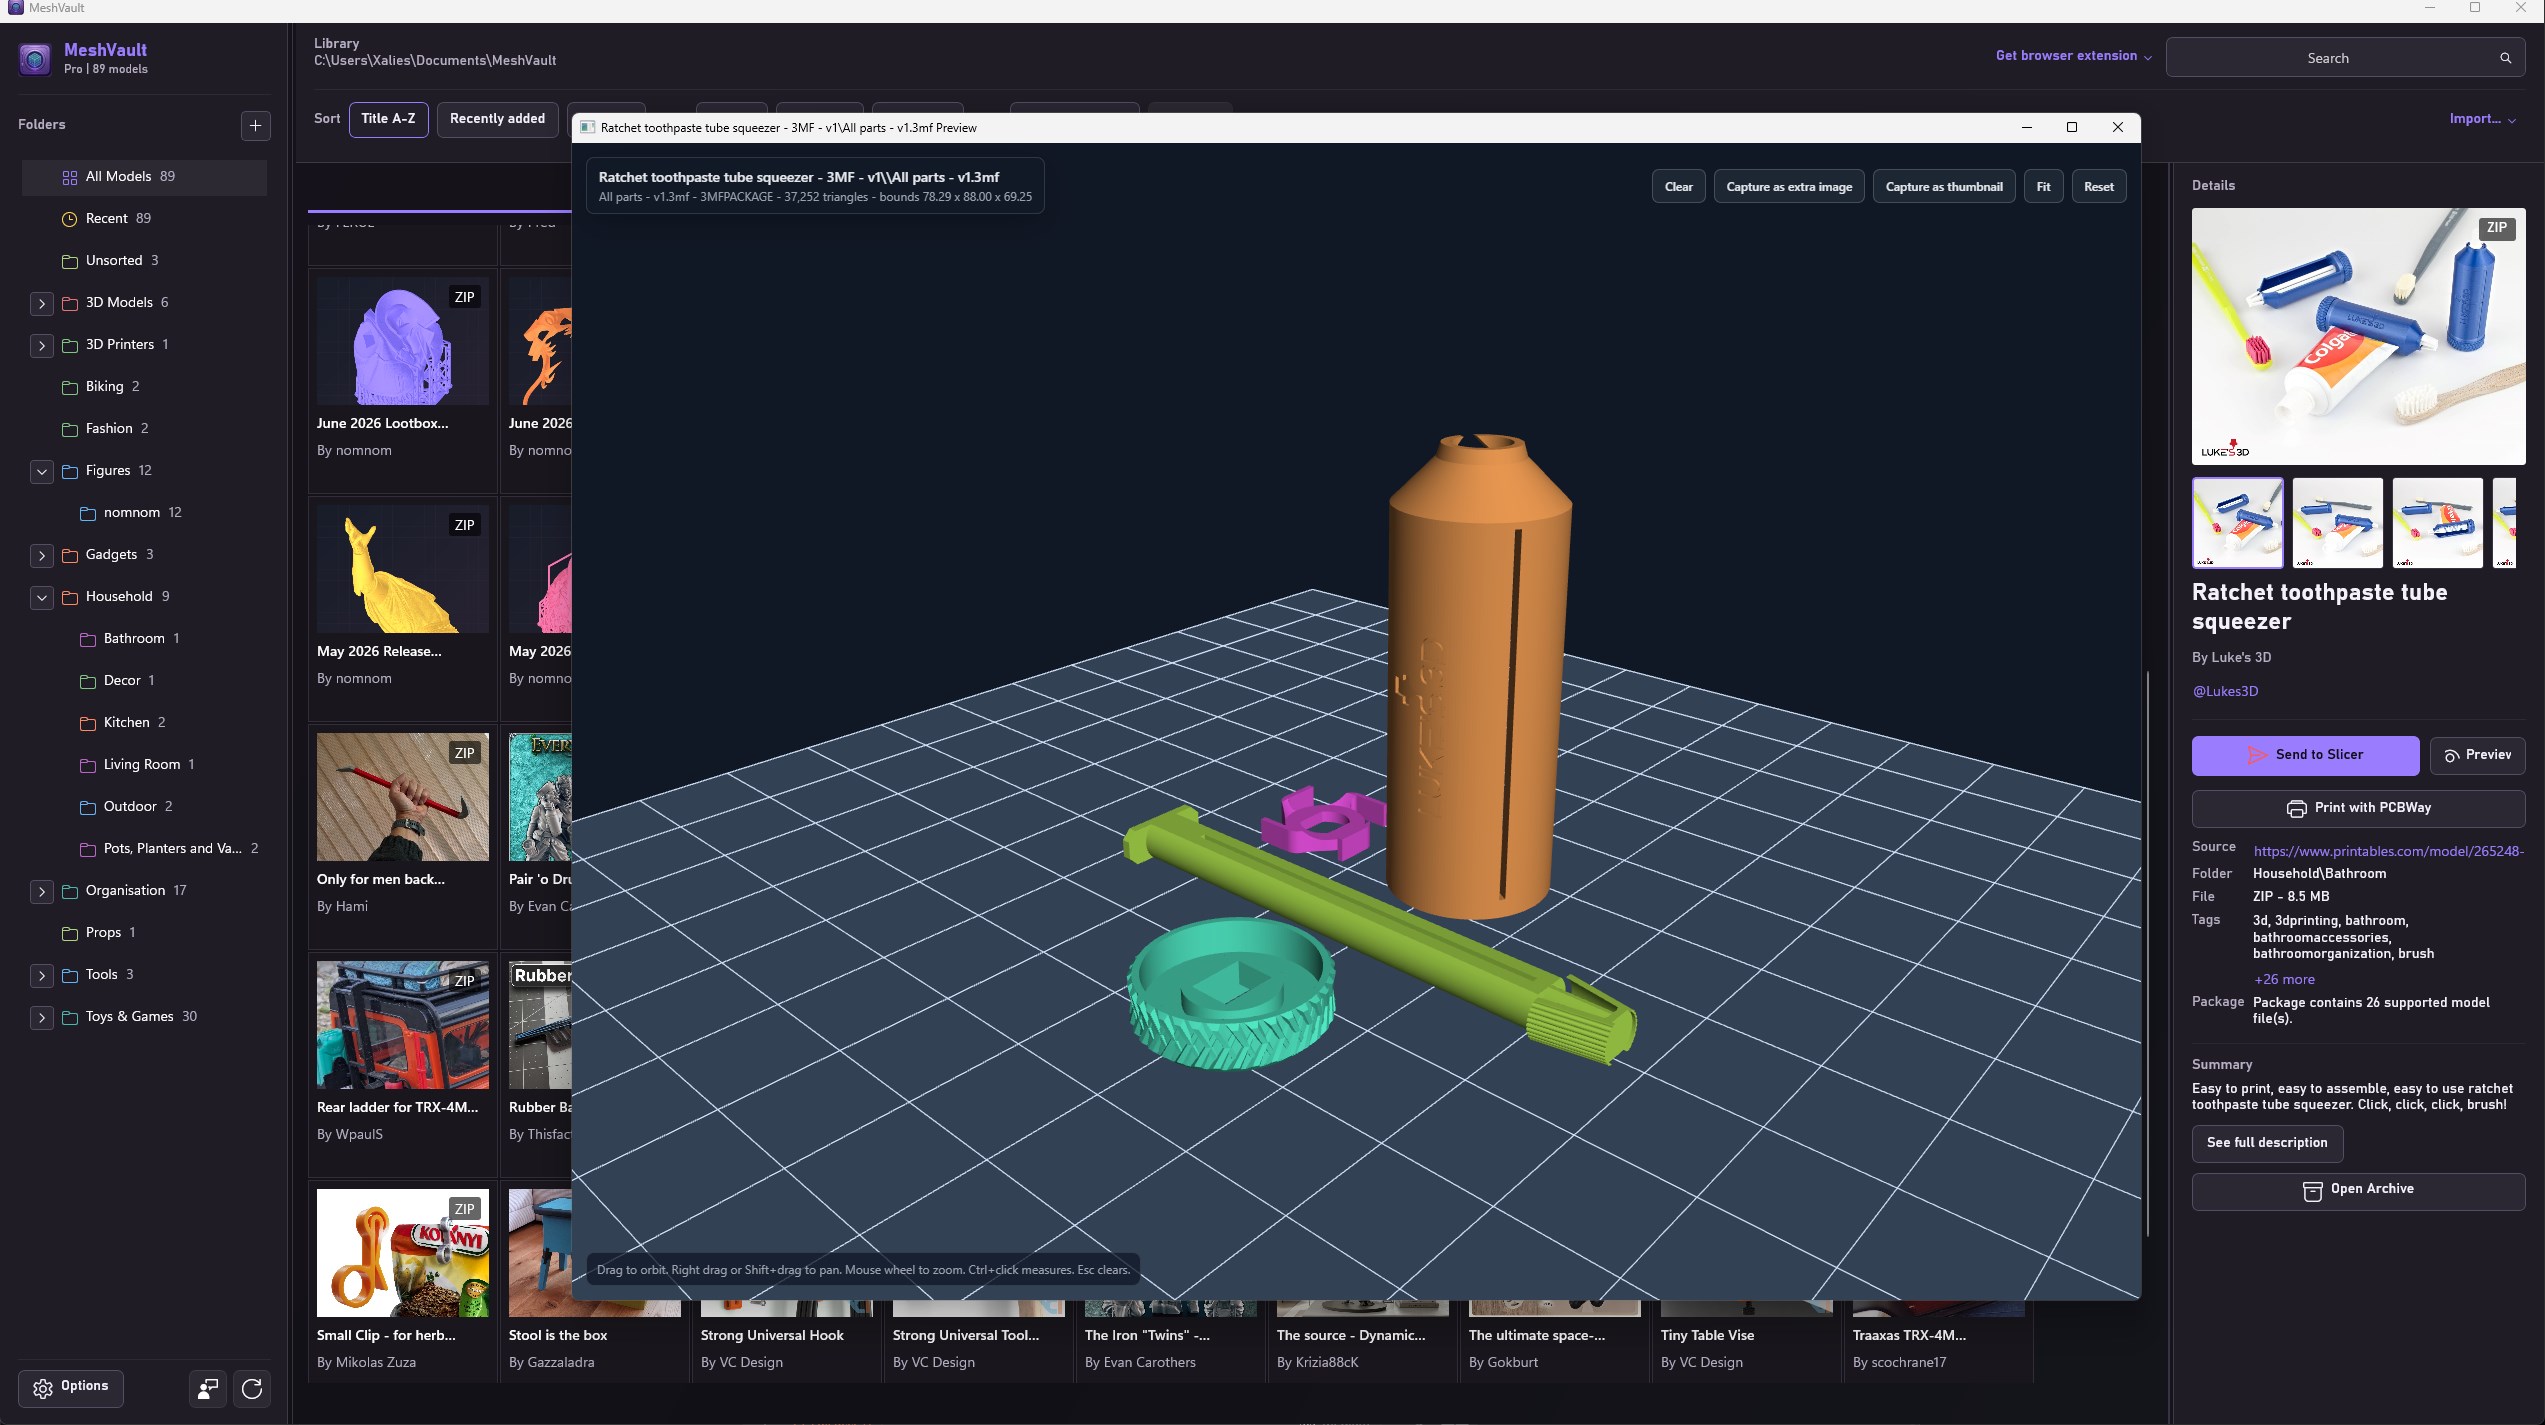Click the Send to Slicer button
Image resolution: width=2545 pixels, height=1425 pixels.
coord(2305,755)
